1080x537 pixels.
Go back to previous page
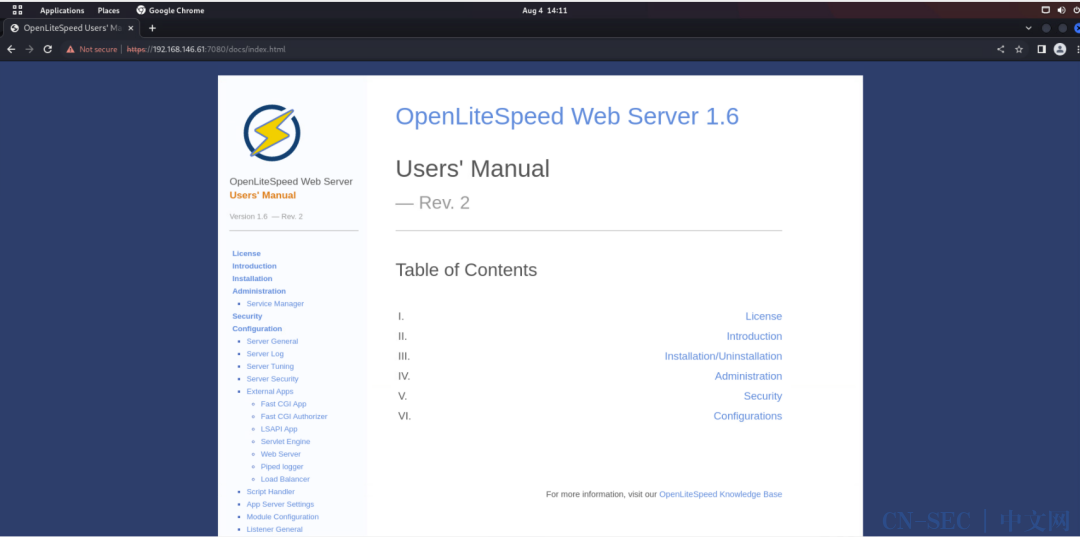[x=11, y=49]
